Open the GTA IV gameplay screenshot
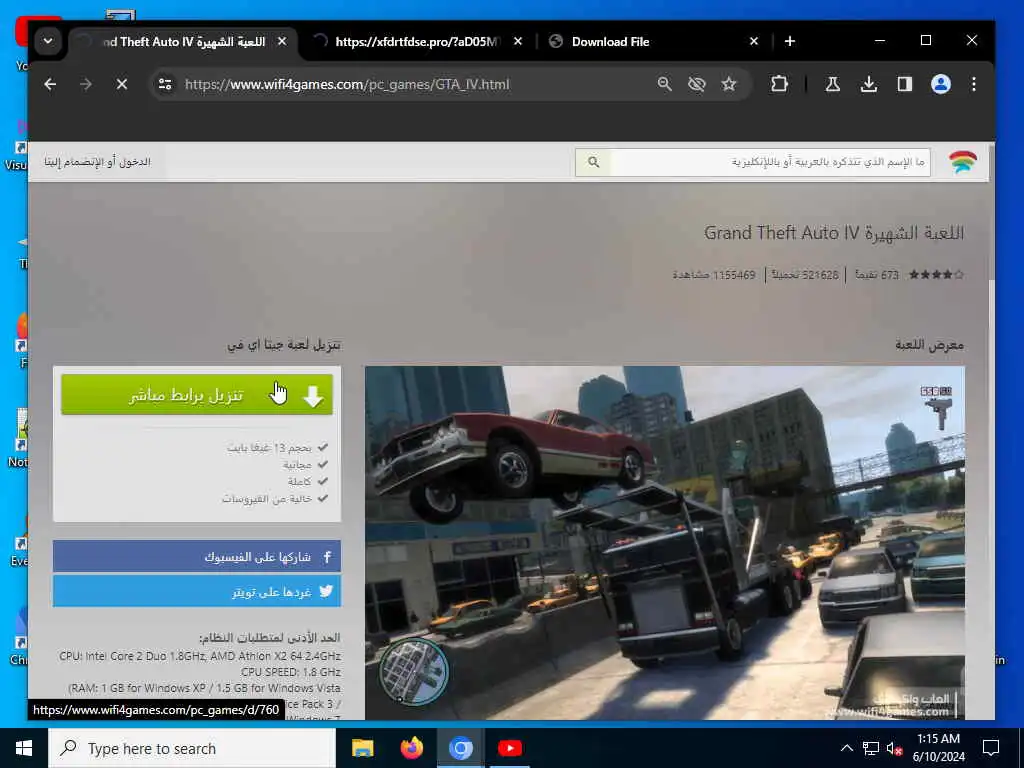This screenshot has height=768, width=1024. [x=665, y=543]
